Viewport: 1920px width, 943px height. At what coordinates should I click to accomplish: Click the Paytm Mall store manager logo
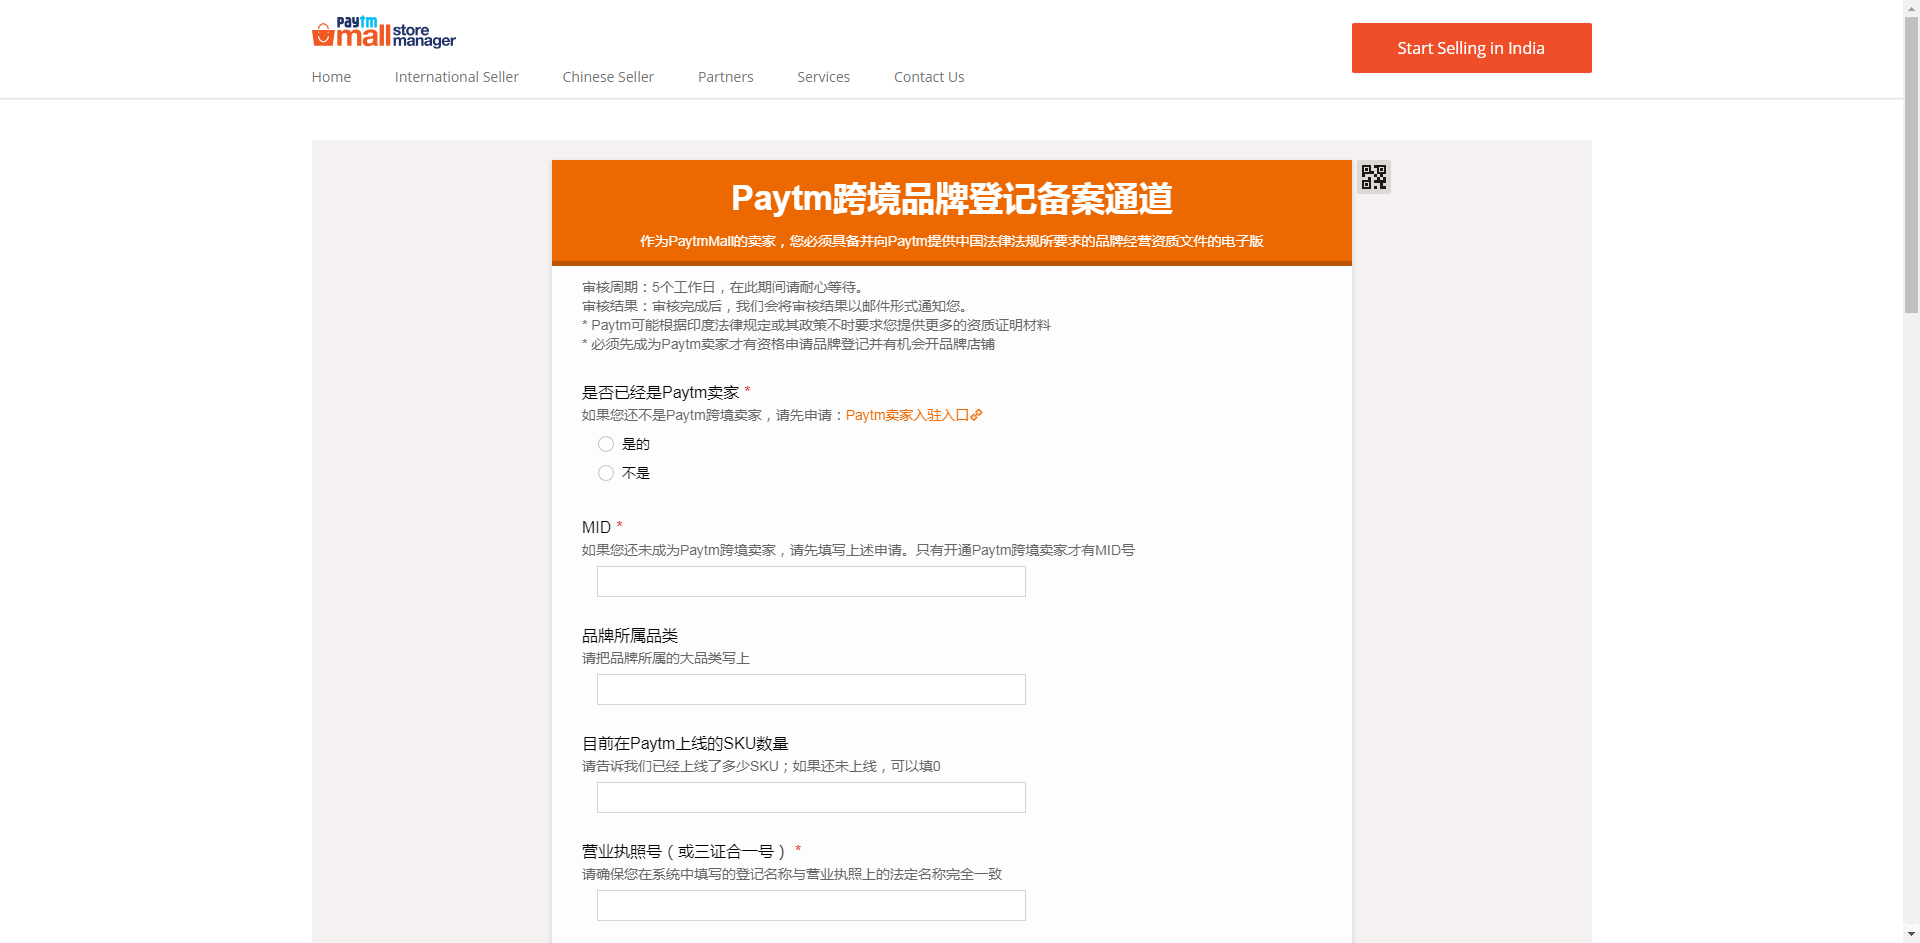click(383, 33)
